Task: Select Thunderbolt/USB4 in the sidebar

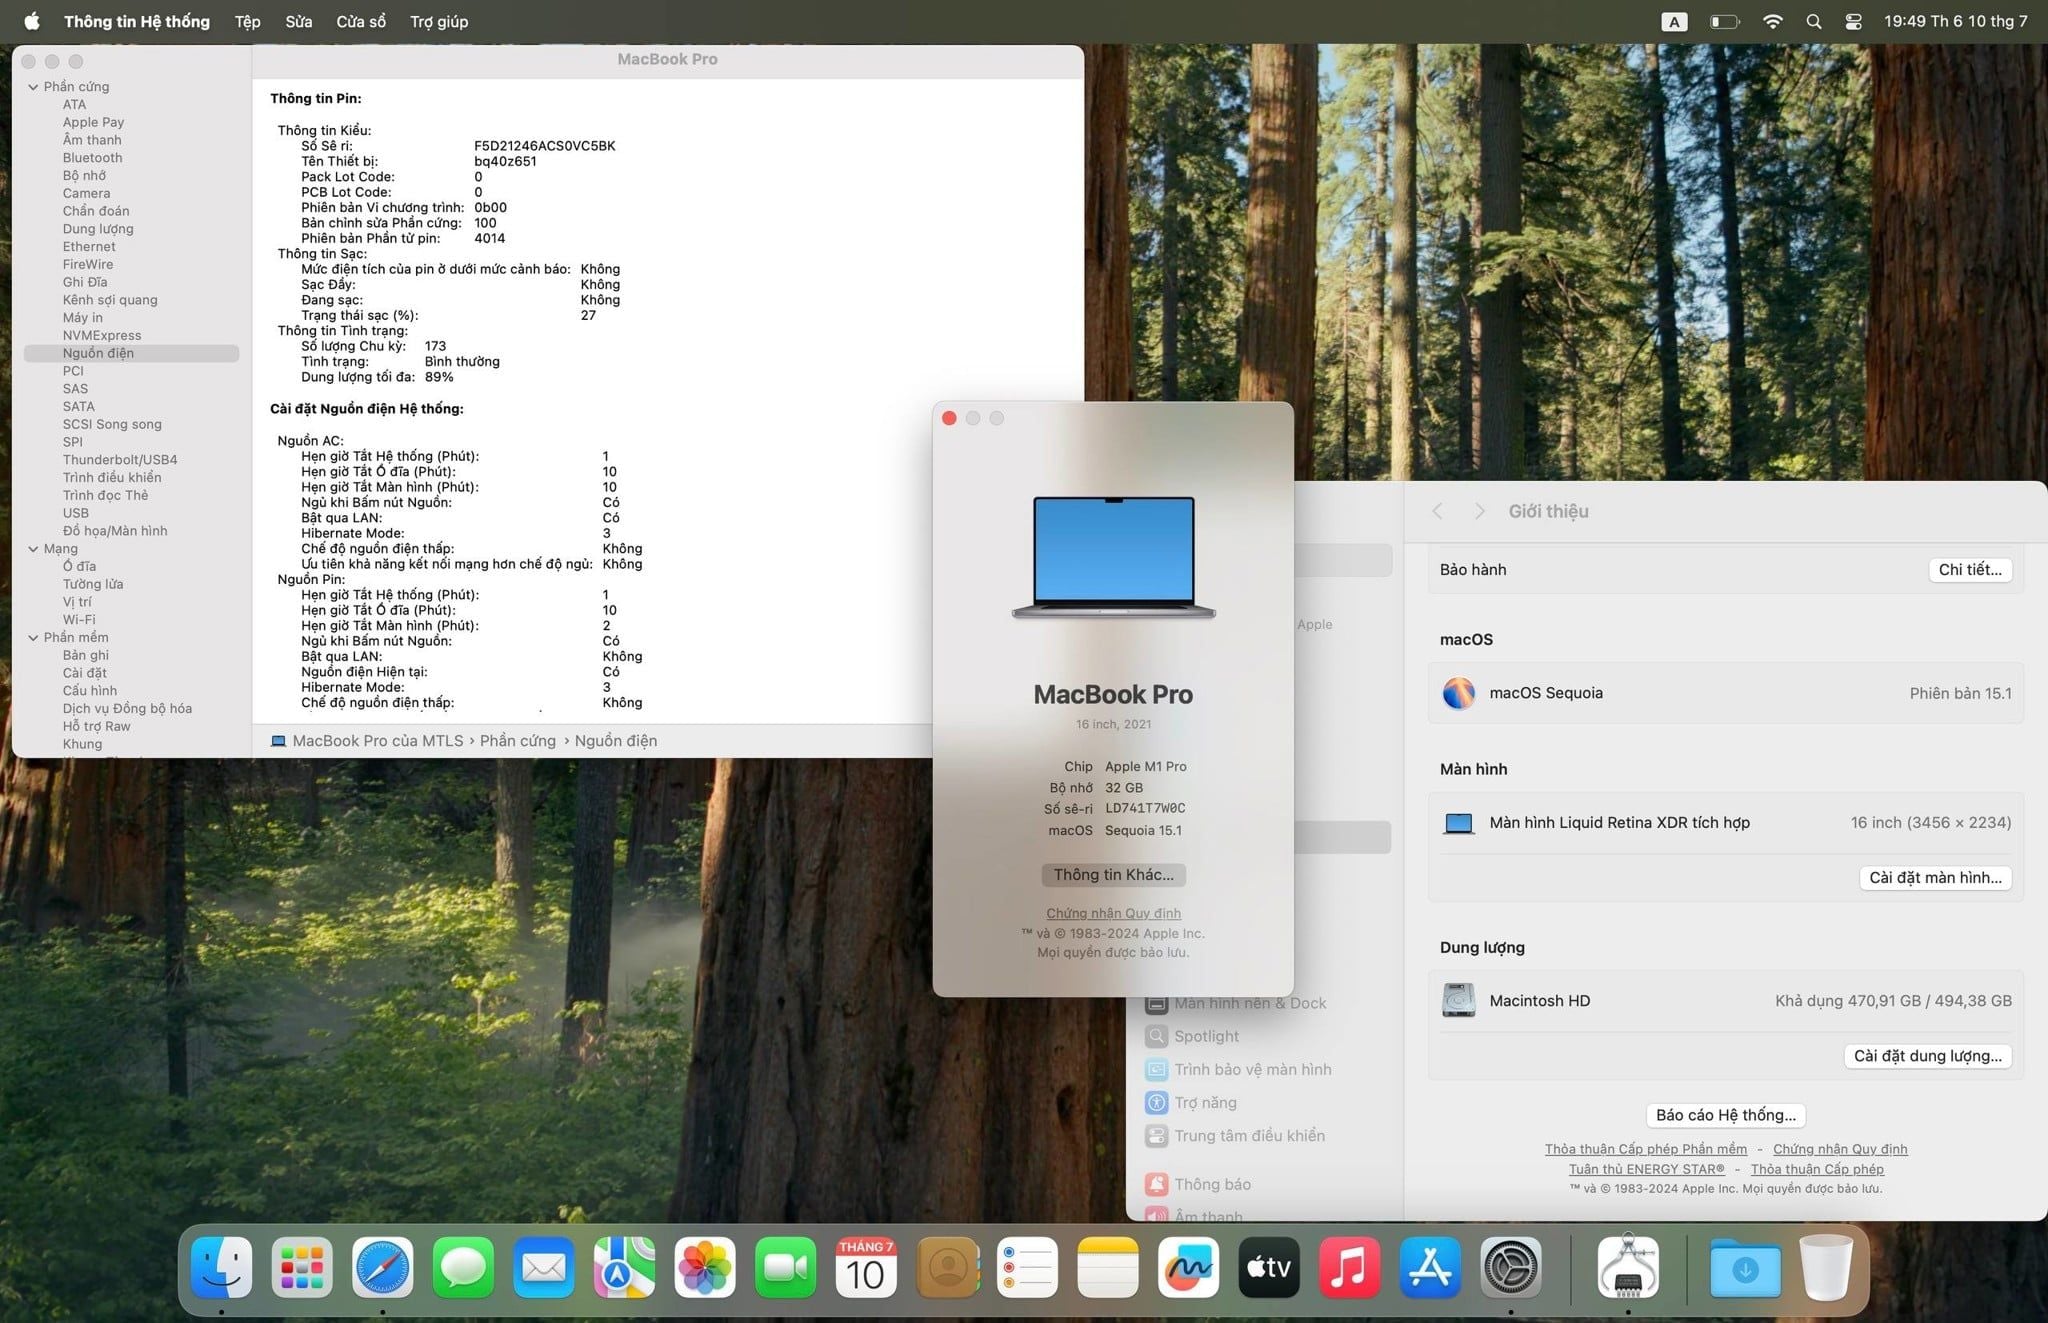Action: pyautogui.click(x=120, y=460)
